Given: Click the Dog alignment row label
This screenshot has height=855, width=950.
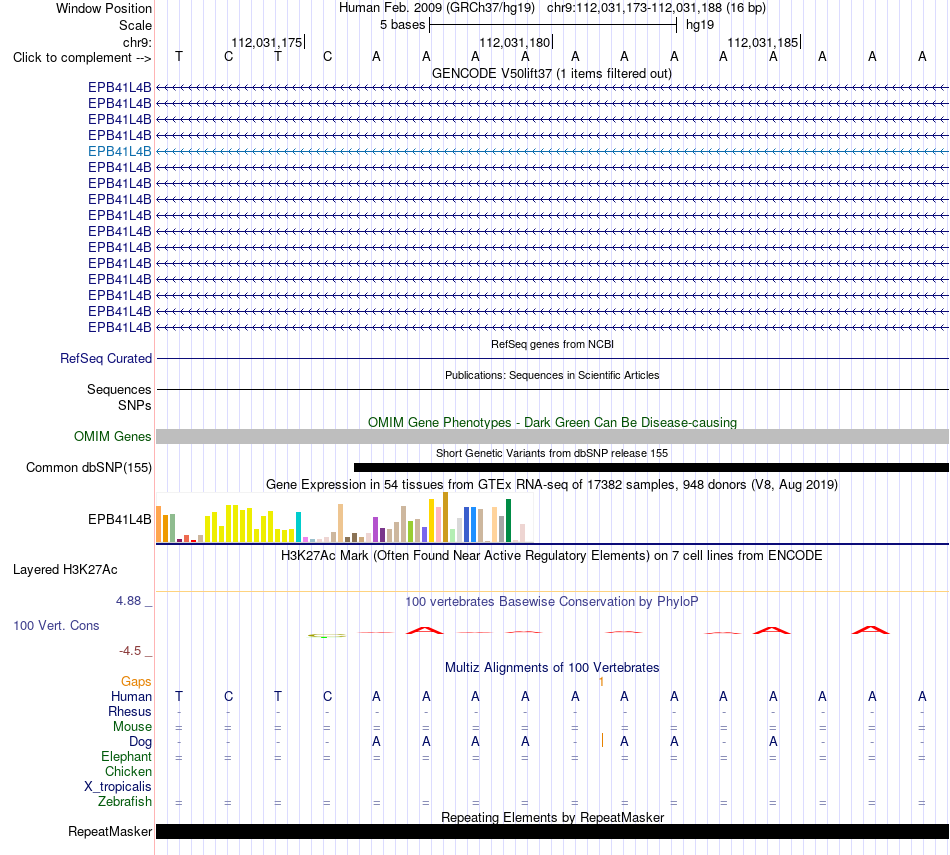Looking at the screenshot, I should [x=140, y=742].
